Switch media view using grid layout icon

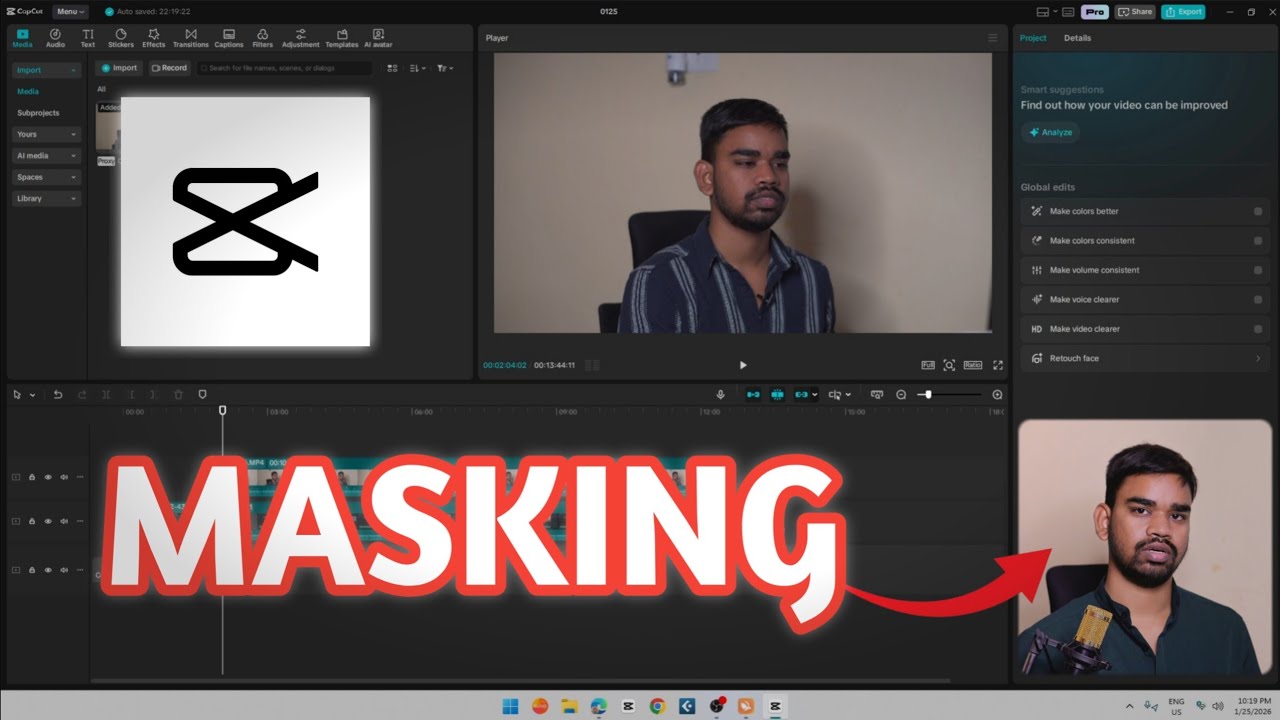[x=392, y=68]
